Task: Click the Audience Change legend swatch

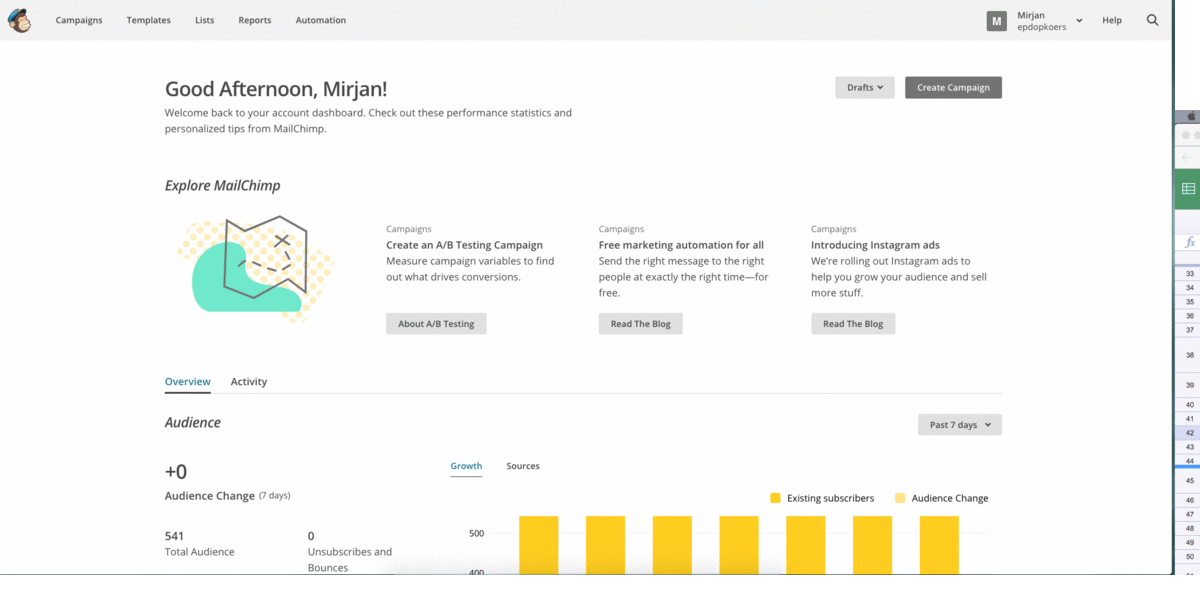Action: pyautogui.click(x=900, y=498)
